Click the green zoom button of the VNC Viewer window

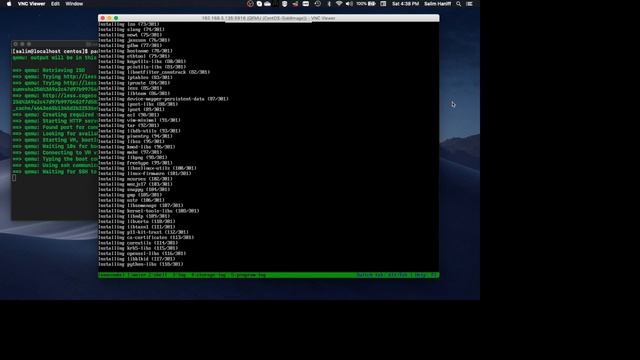(x=116, y=18)
